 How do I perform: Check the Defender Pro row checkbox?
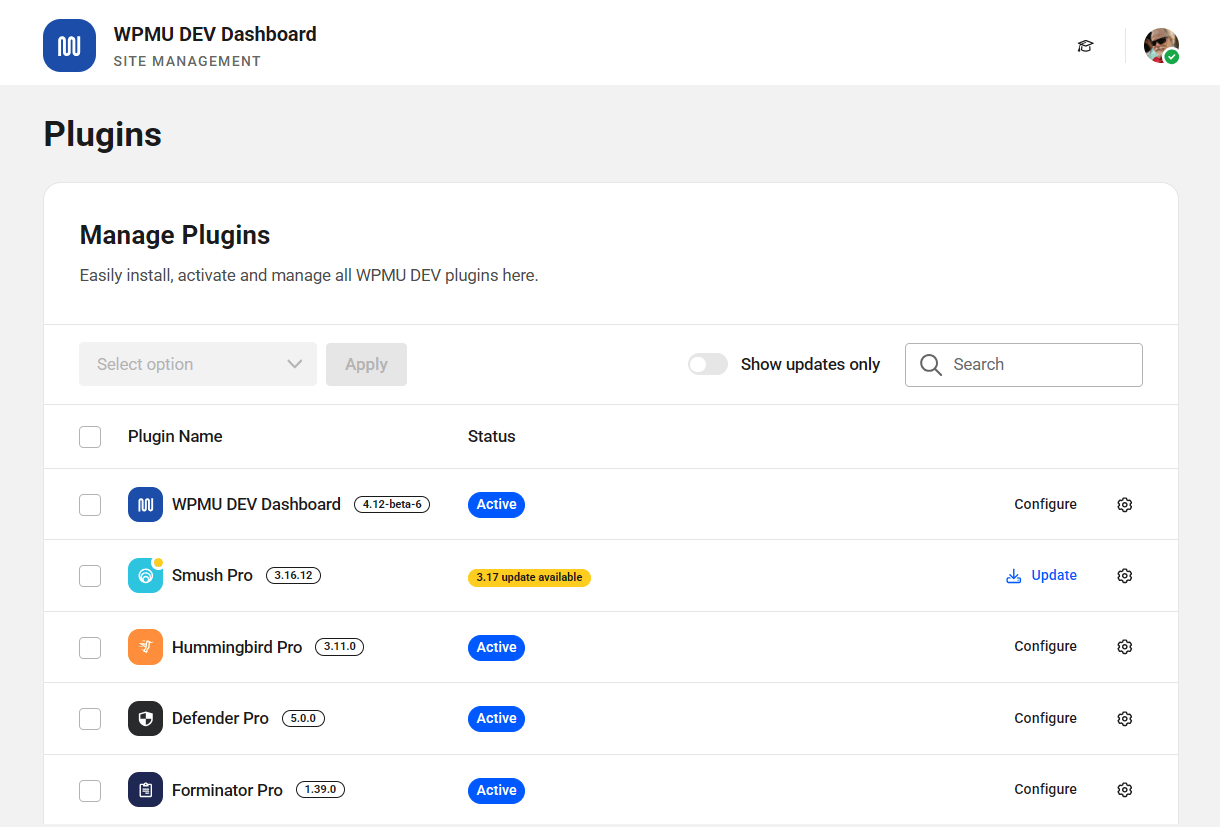point(90,719)
